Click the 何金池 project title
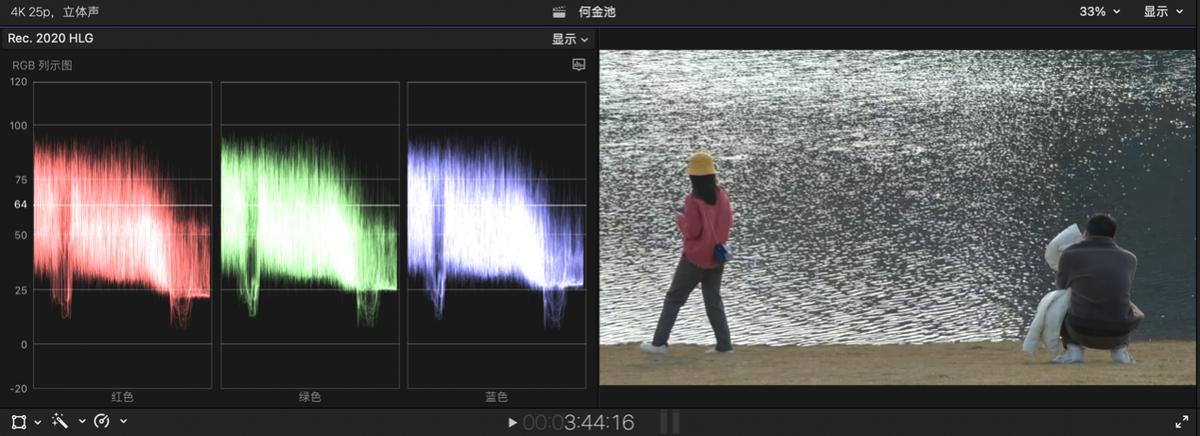Screen dimensions: 1200x436 coord(598,12)
